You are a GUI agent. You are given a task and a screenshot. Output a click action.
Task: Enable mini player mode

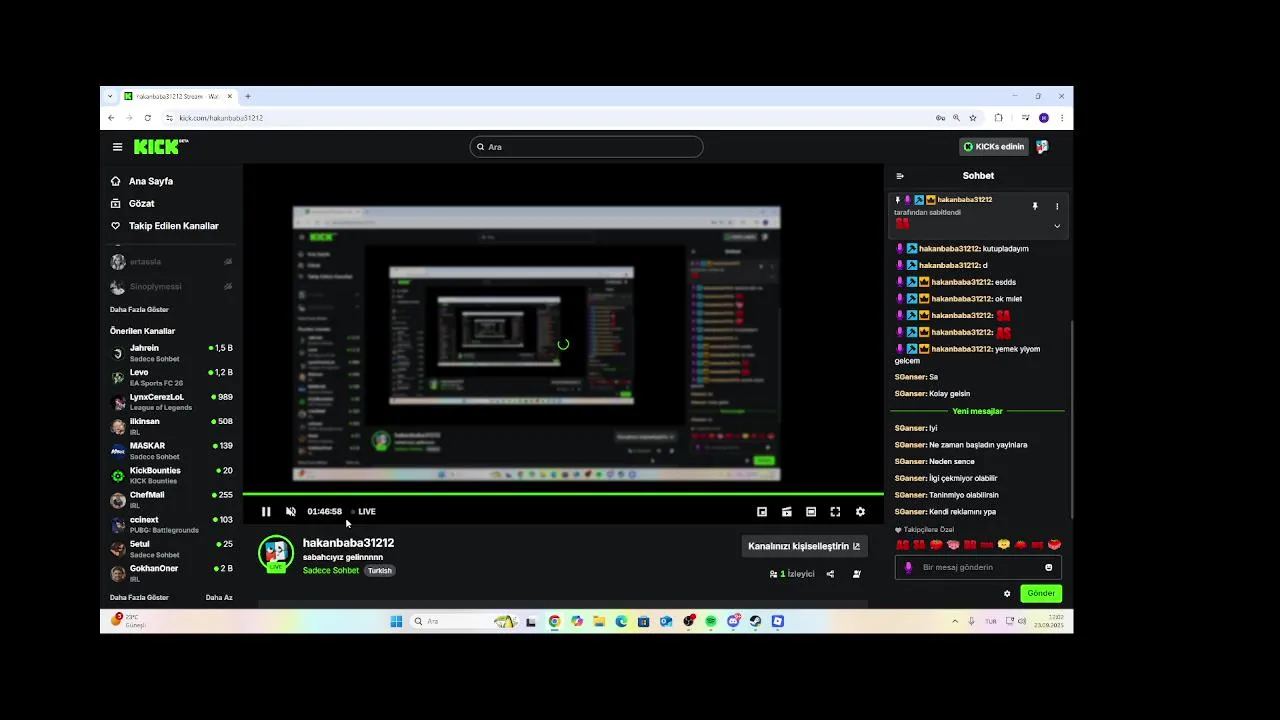[x=762, y=512]
